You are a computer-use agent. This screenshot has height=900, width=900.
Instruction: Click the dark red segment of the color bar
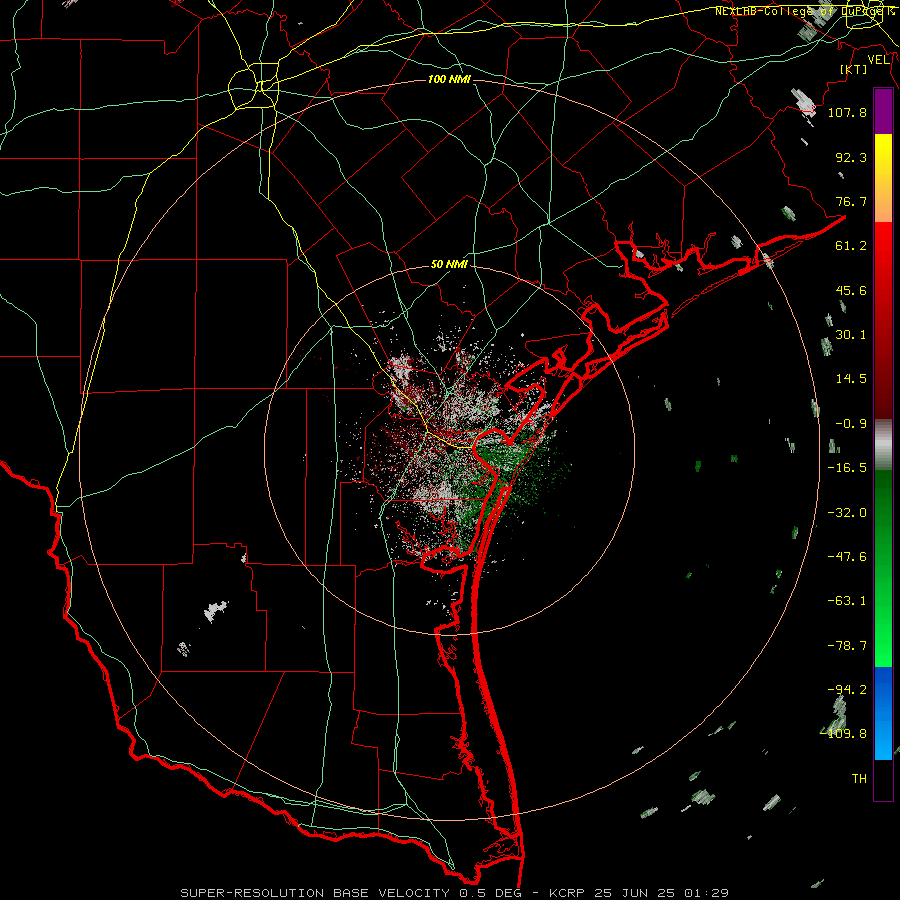point(883,320)
